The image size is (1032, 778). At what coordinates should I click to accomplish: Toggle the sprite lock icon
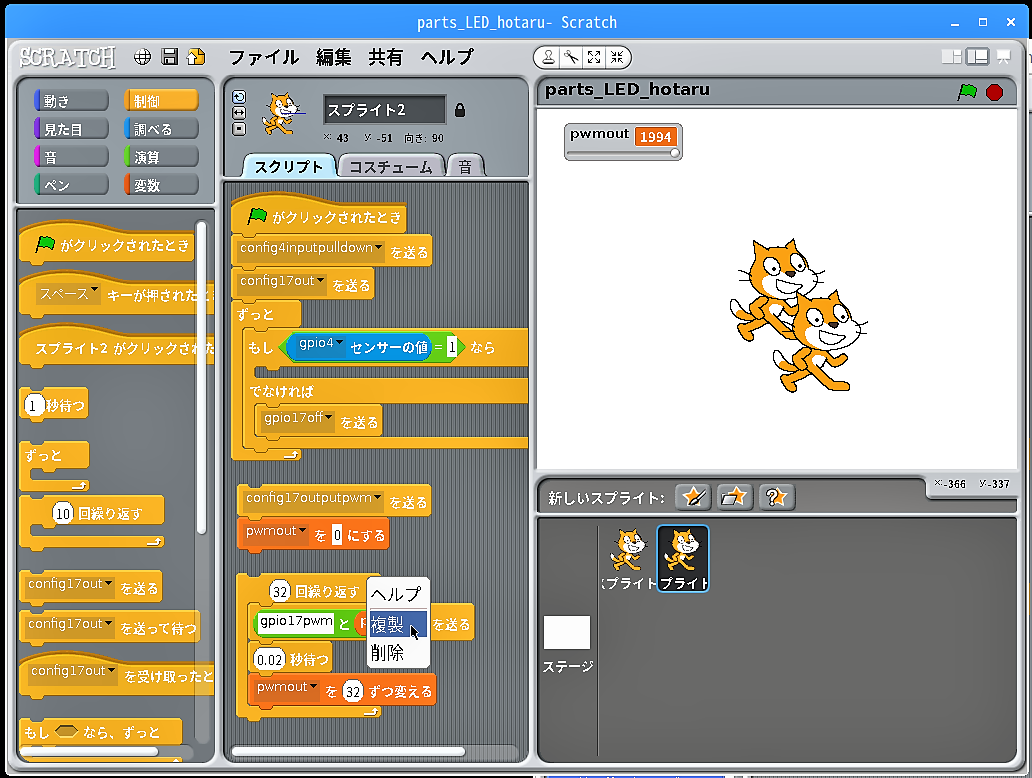(x=460, y=110)
